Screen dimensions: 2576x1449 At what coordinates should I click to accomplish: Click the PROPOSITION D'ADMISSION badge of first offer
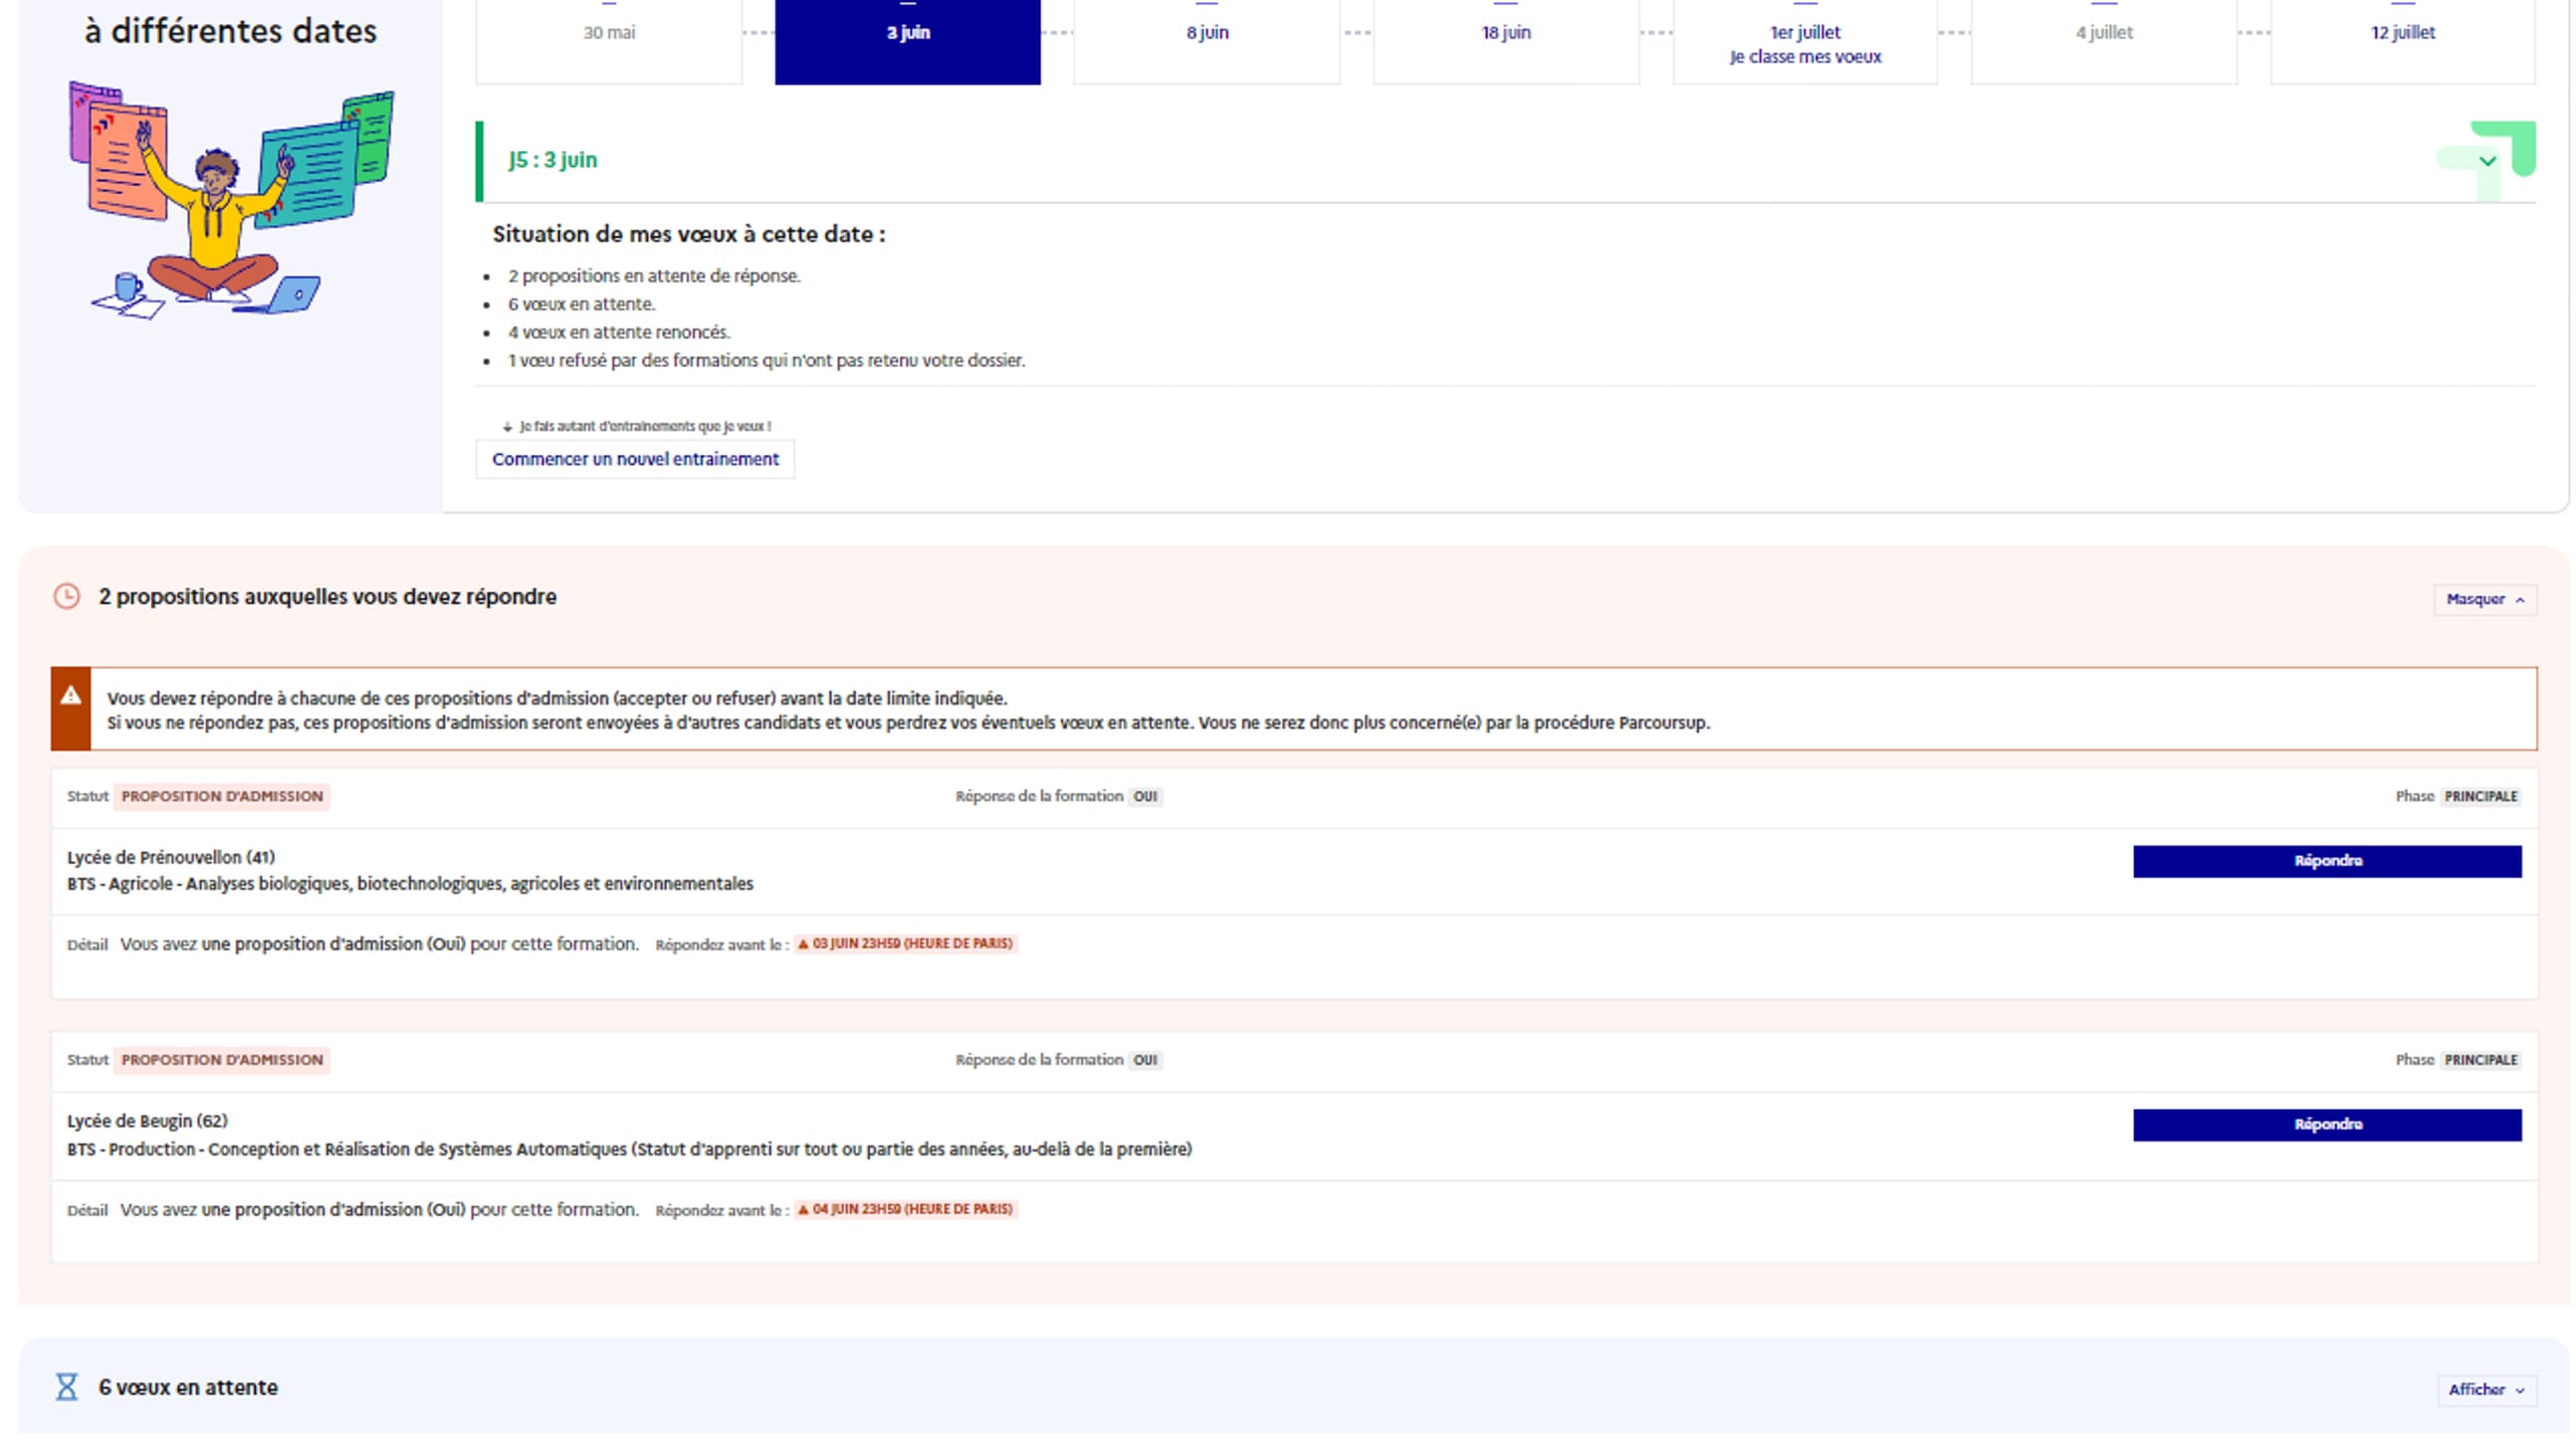[x=222, y=796]
